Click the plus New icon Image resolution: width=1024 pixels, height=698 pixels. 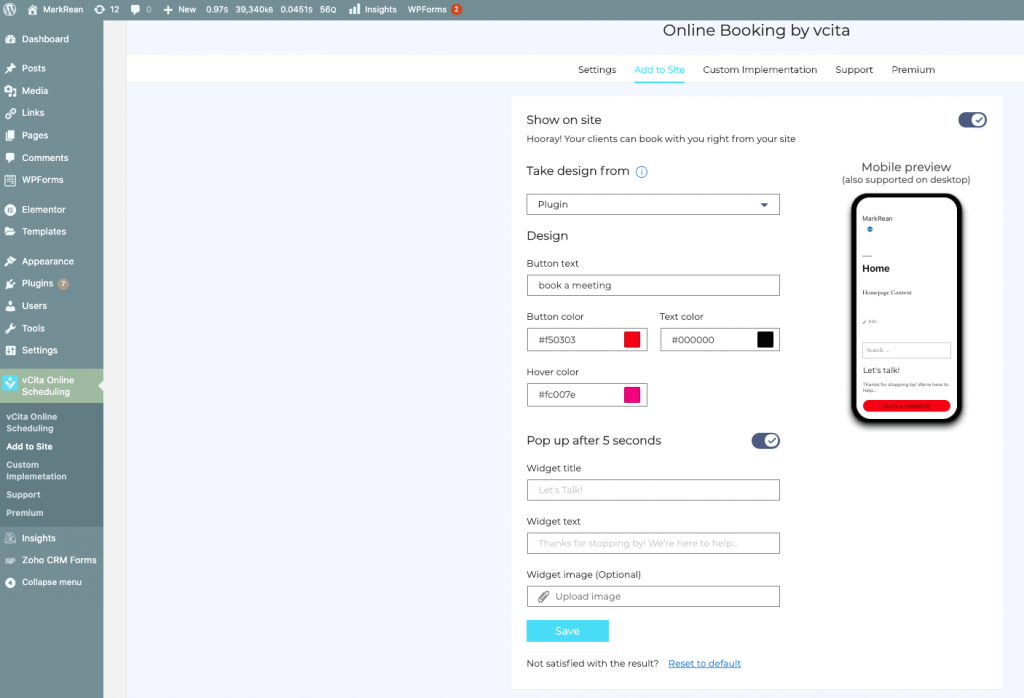click(168, 10)
